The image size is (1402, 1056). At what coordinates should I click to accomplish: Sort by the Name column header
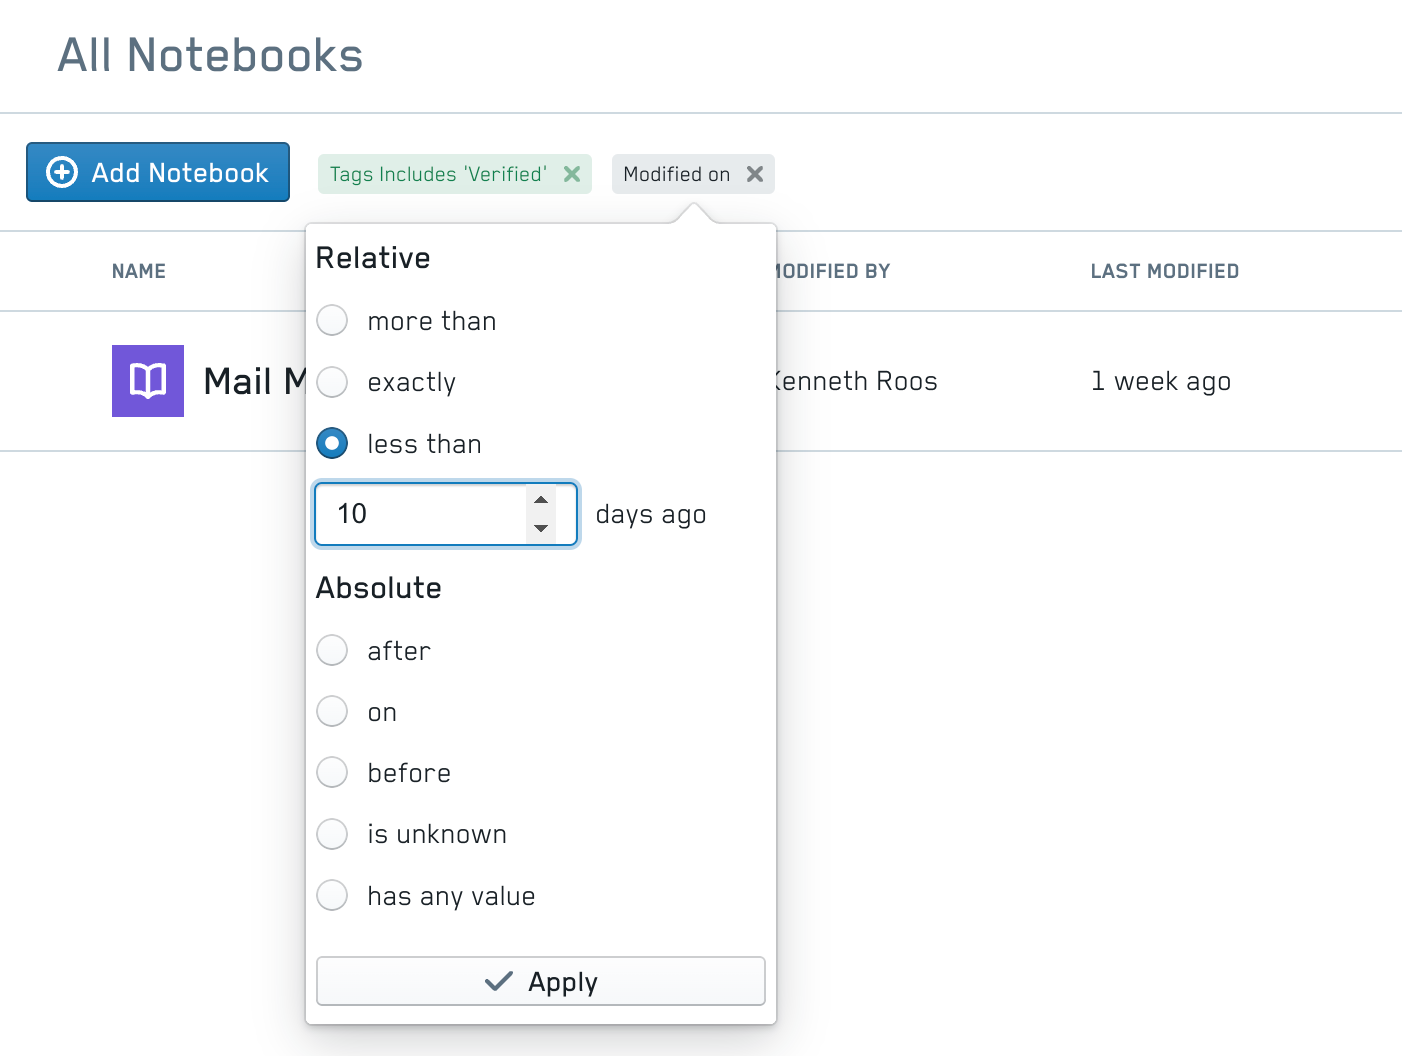click(x=139, y=271)
